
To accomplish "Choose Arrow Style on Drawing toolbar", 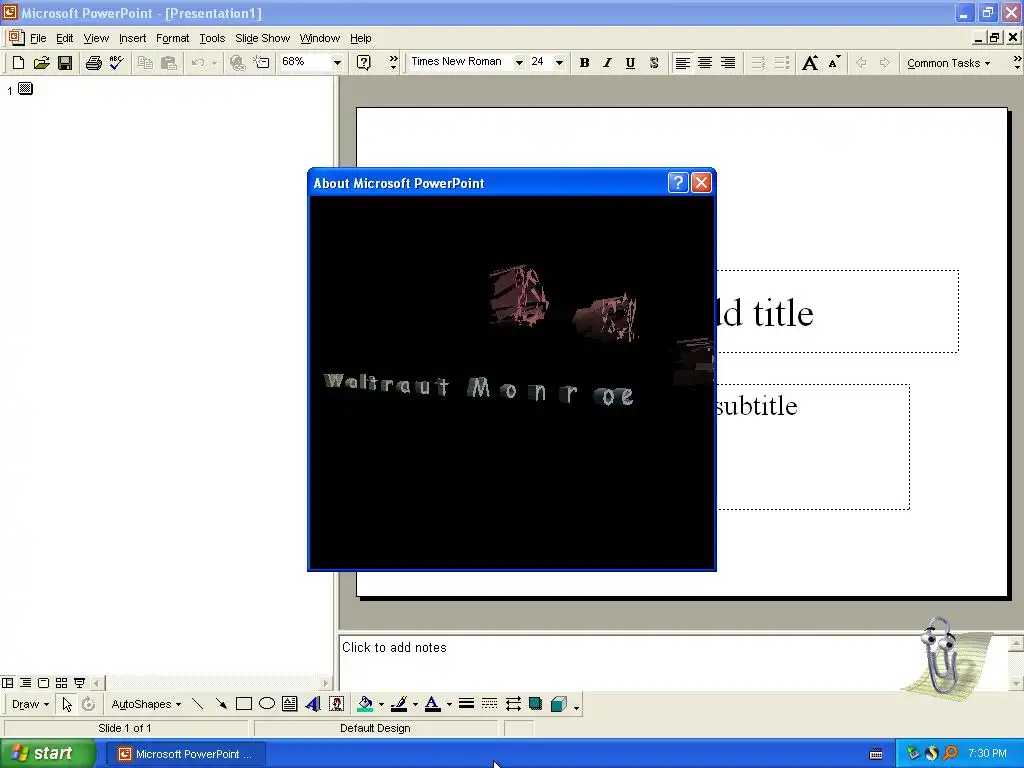I will tap(513, 704).
